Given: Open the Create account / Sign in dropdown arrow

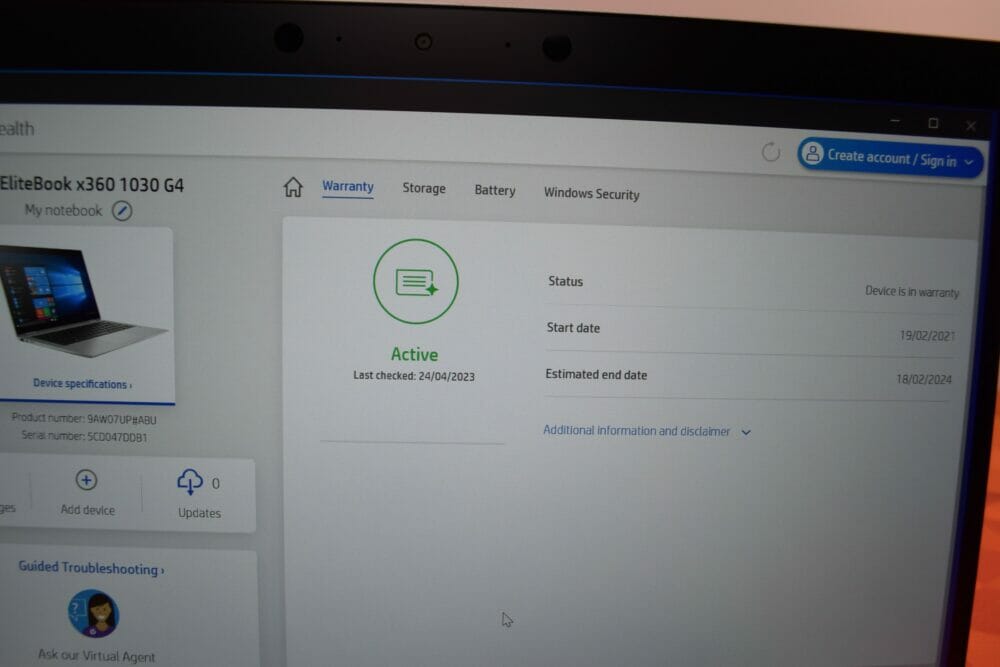Looking at the screenshot, I should [969, 162].
